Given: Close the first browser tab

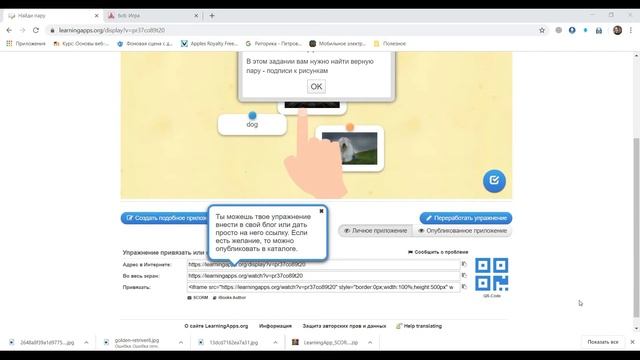Looking at the screenshot, I should tap(96, 16).
